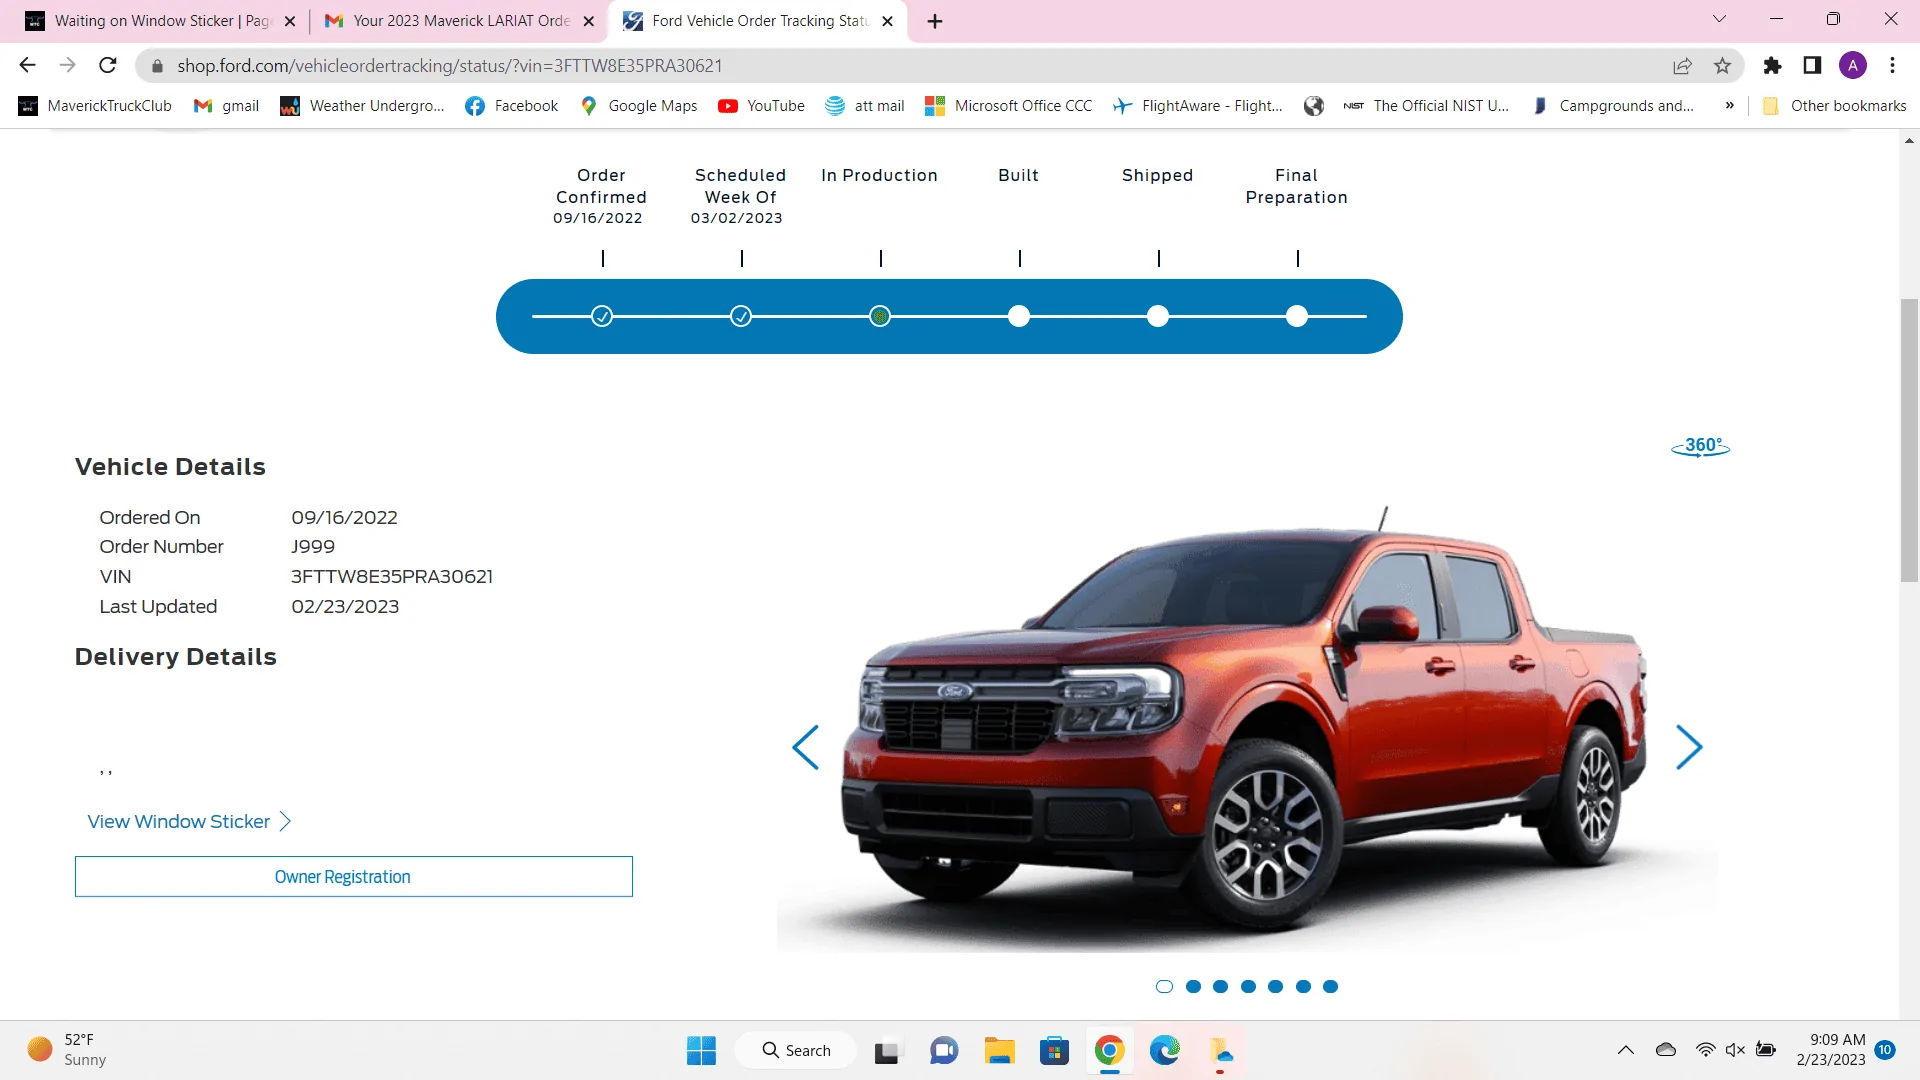Open the tab search dropdown
Viewport: 1920px width, 1080px height.
tap(1719, 20)
